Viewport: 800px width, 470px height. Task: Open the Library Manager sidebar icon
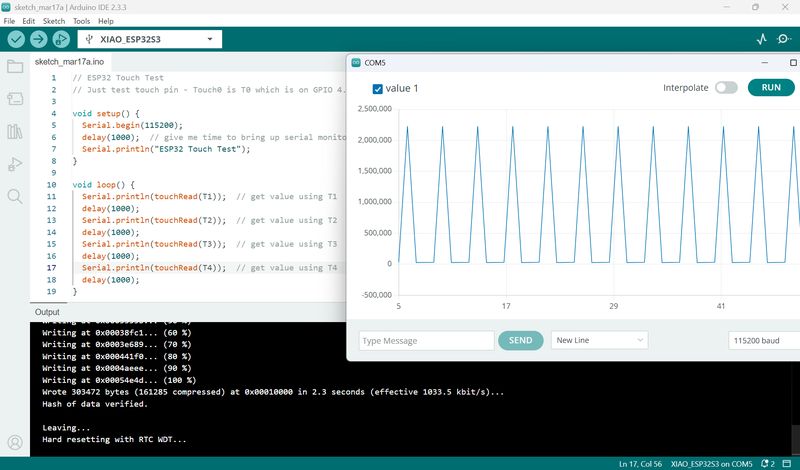pyautogui.click(x=15, y=132)
